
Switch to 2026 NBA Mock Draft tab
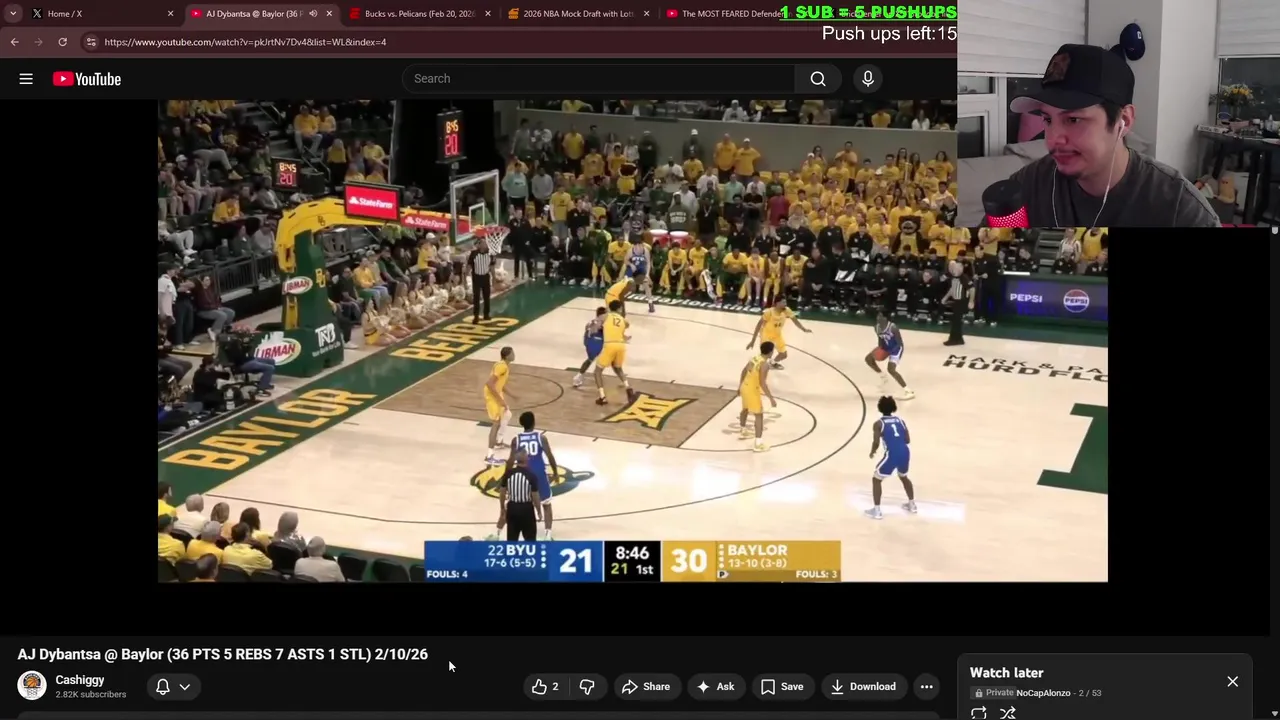pos(578,14)
